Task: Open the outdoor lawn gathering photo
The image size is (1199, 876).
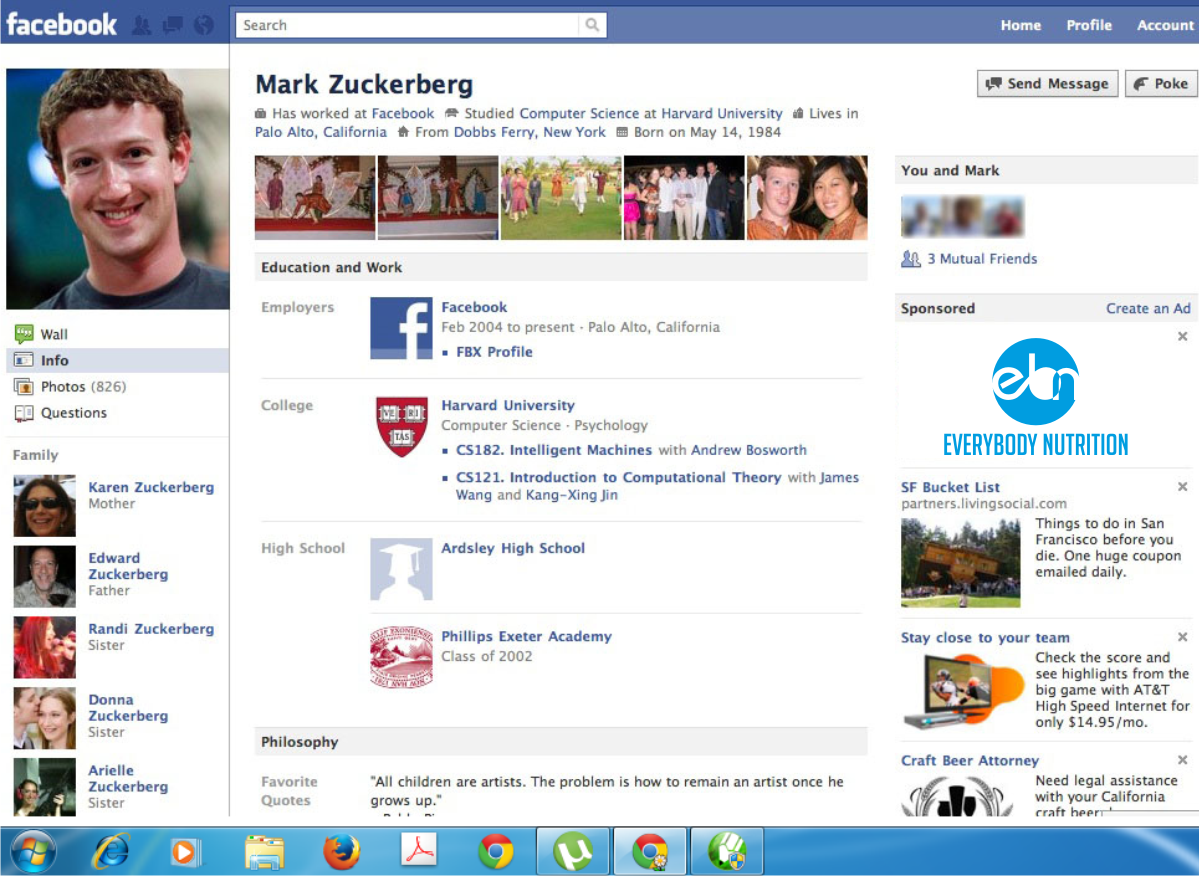Action: [561, 197]
